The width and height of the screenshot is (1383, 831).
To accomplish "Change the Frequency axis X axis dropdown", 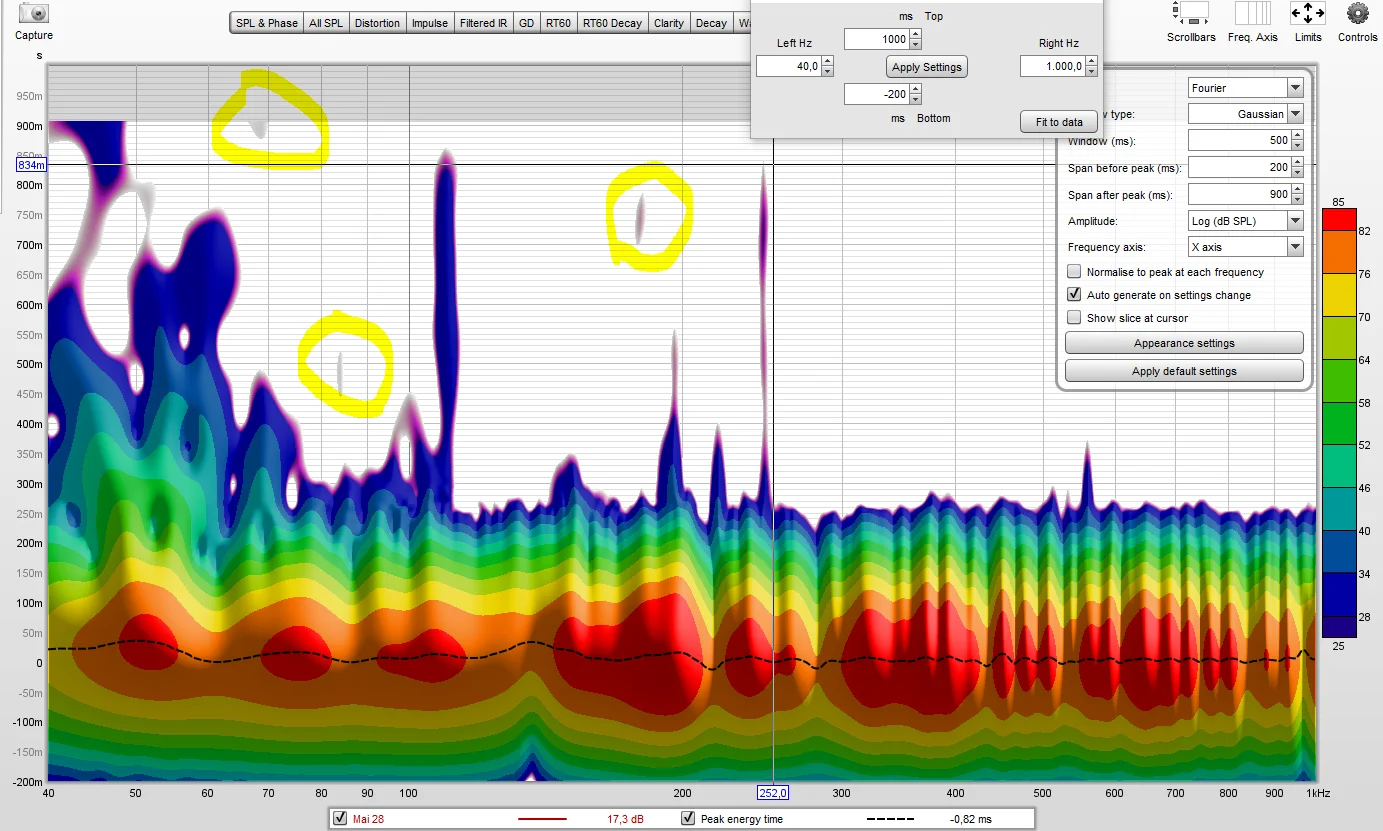I will [1246, 247].
